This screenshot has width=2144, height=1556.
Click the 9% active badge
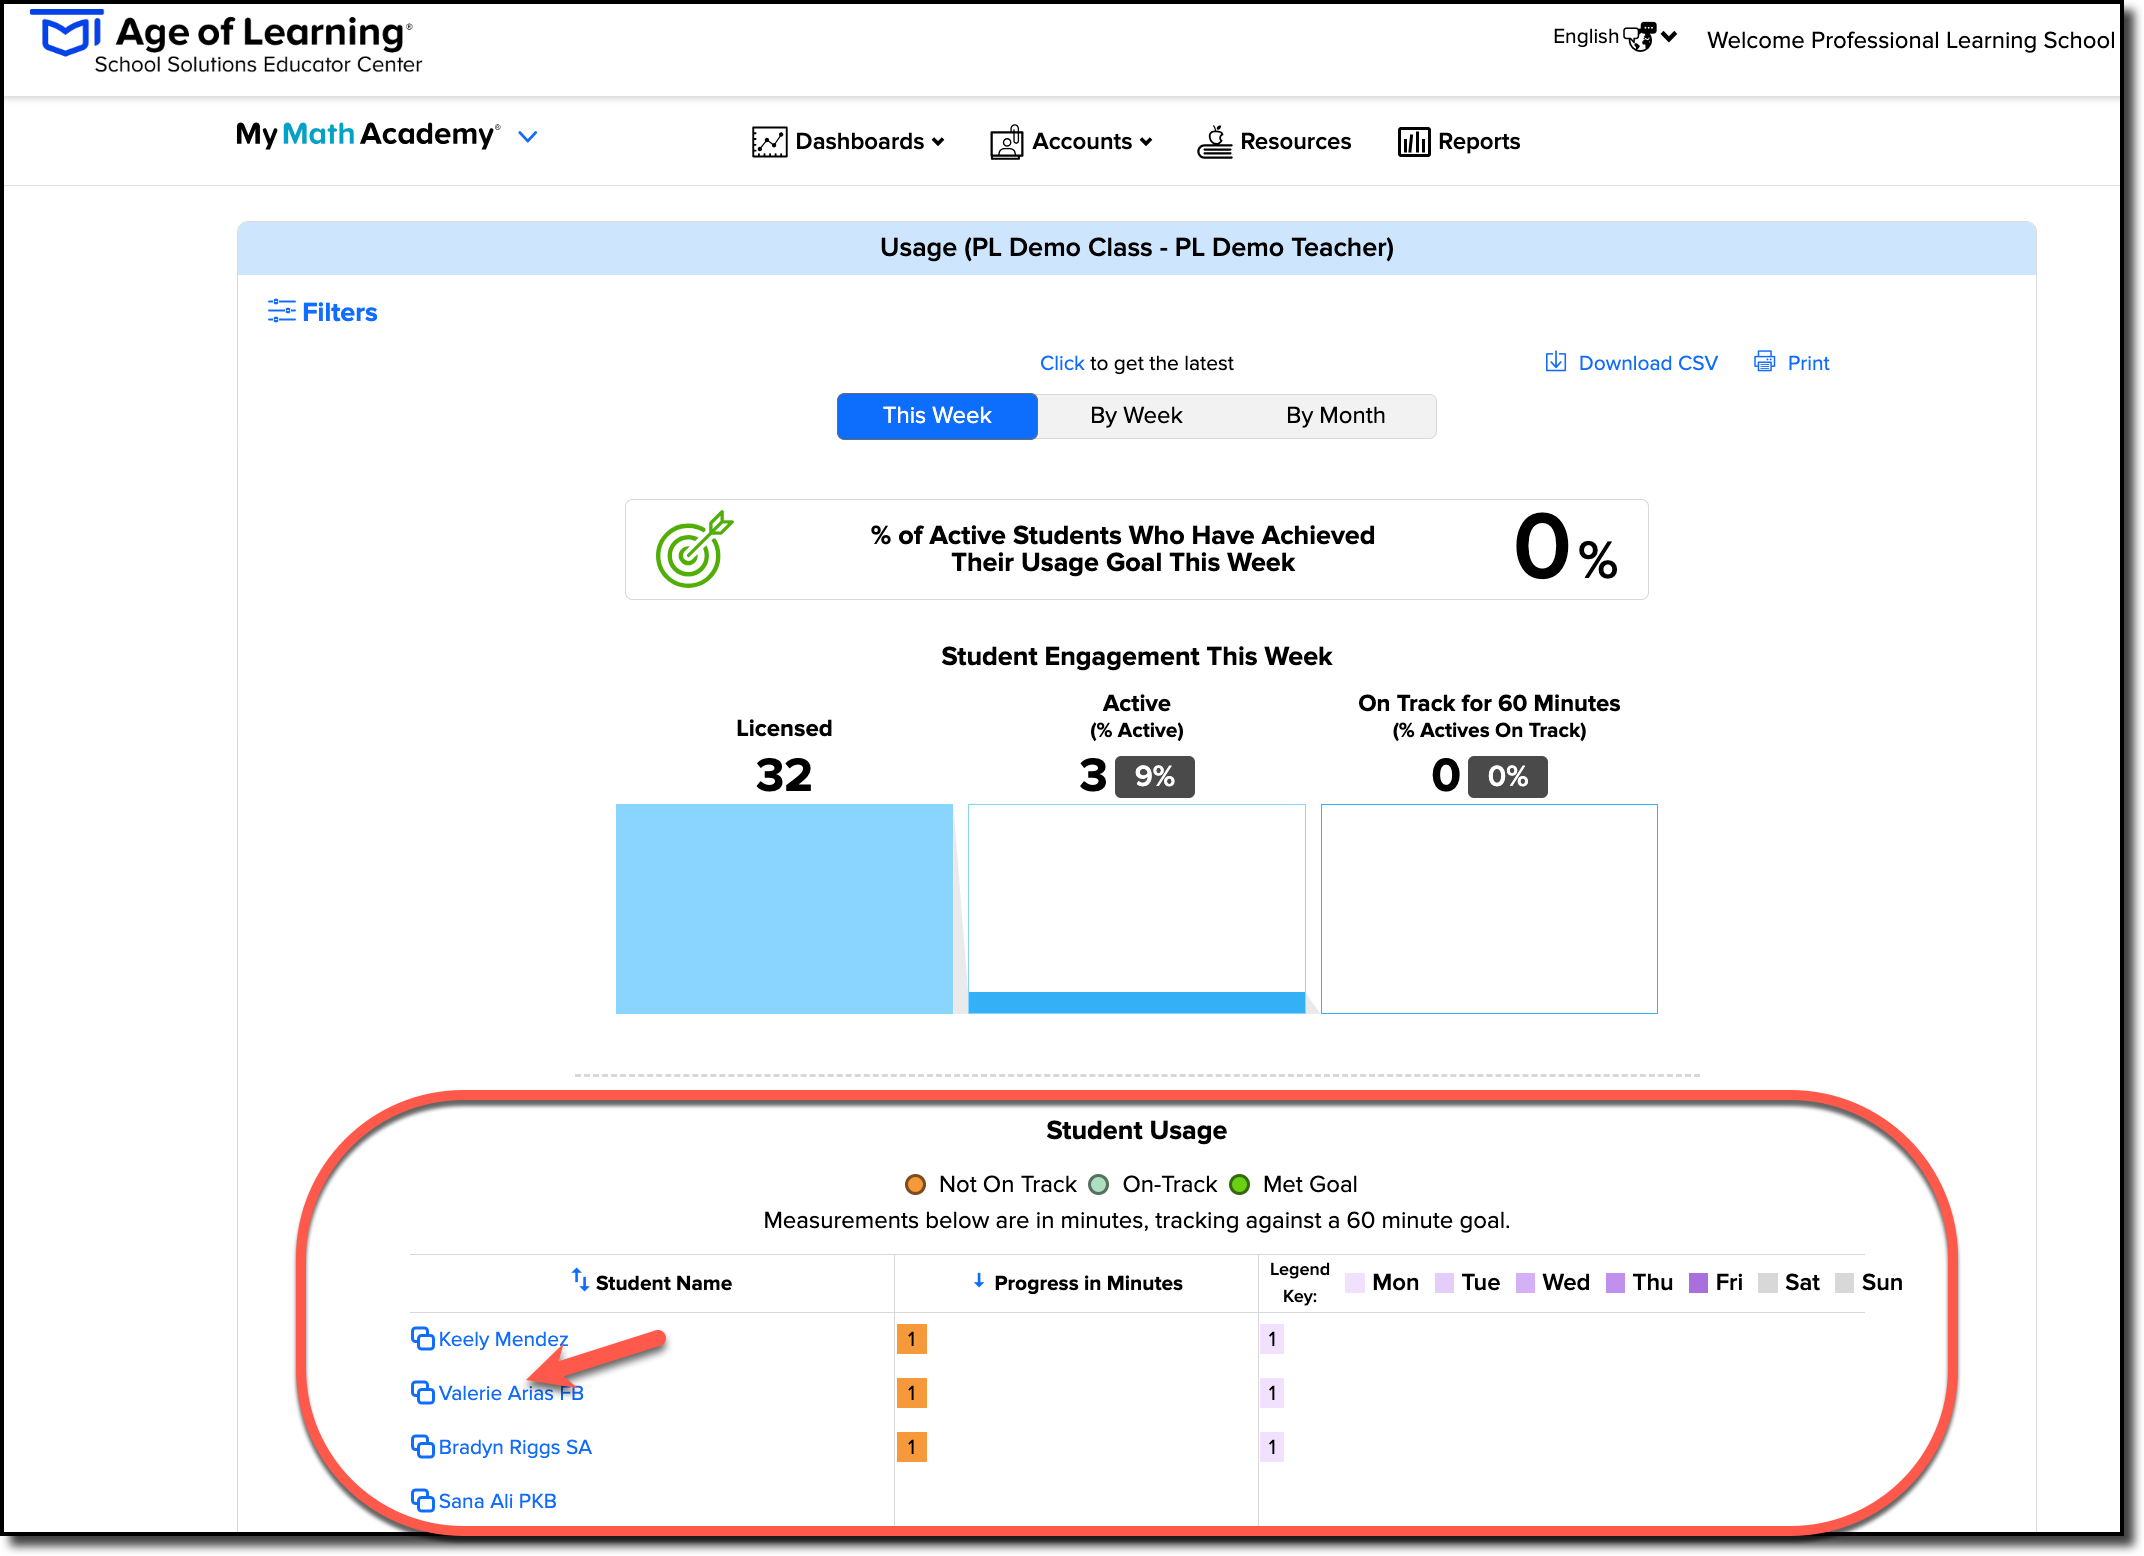pos(1155,776)
